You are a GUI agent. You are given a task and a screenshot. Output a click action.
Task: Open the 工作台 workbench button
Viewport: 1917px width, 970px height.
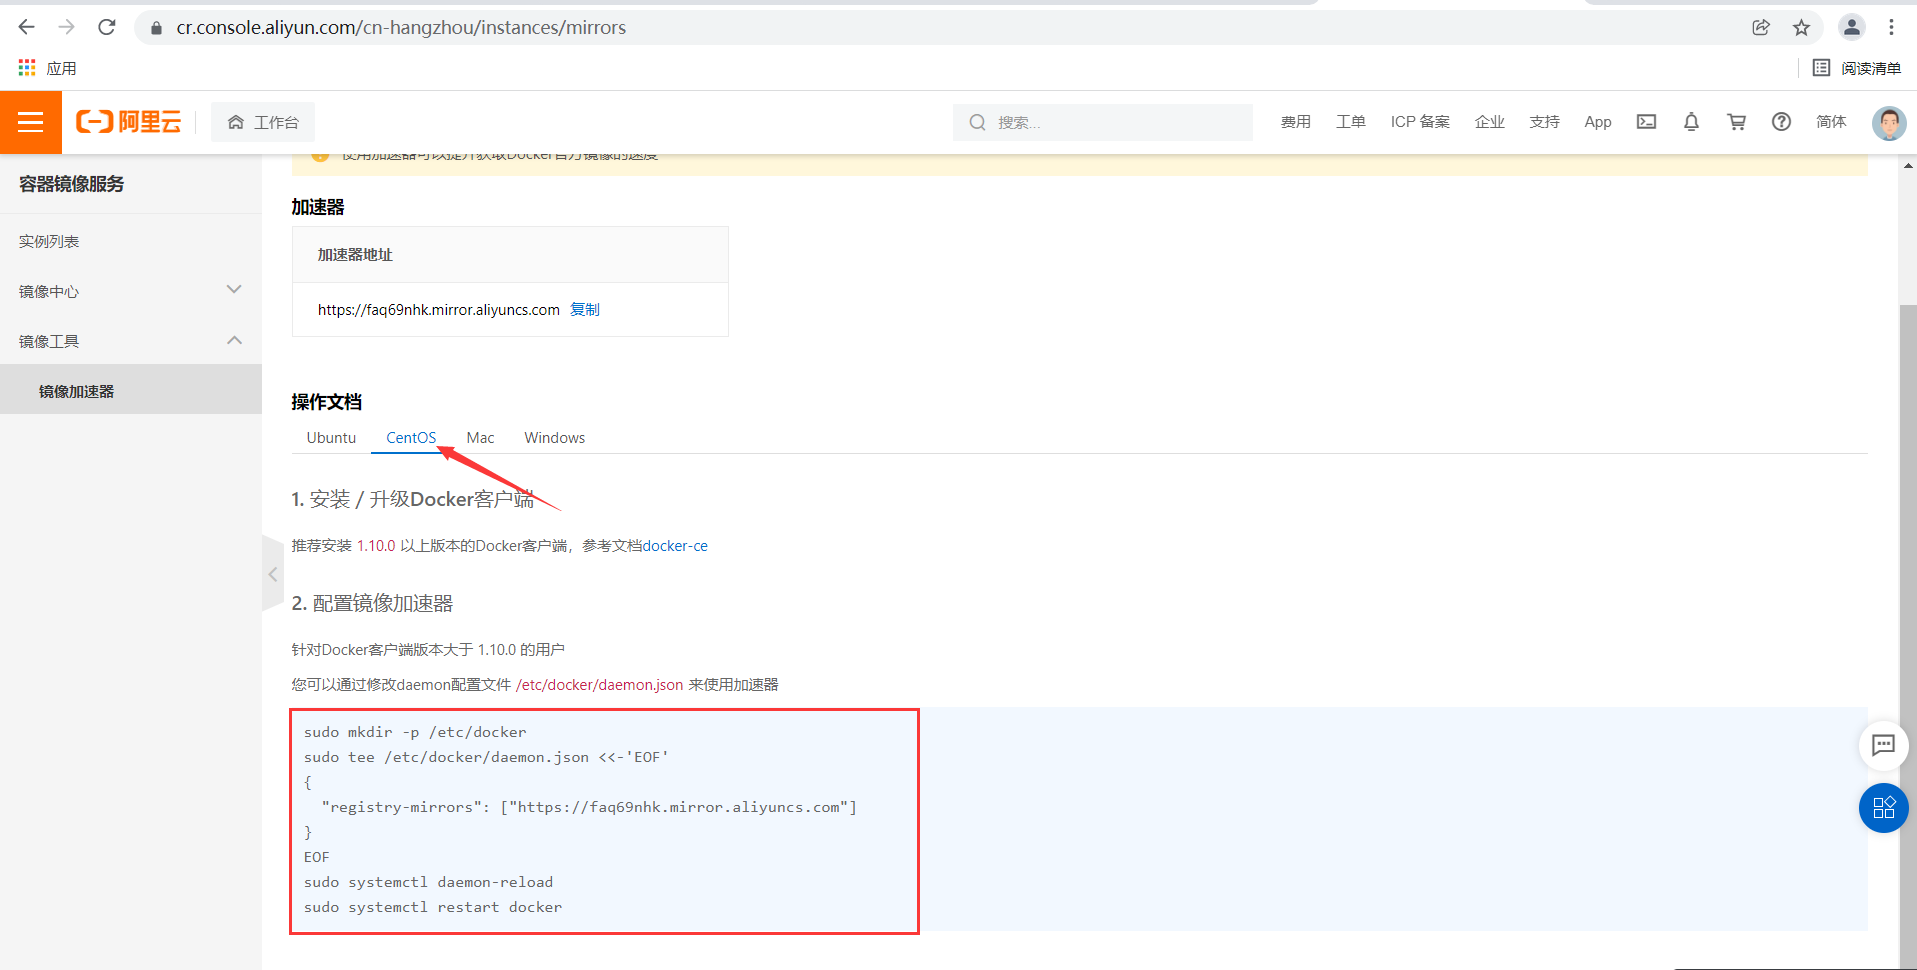click(263, 122)
